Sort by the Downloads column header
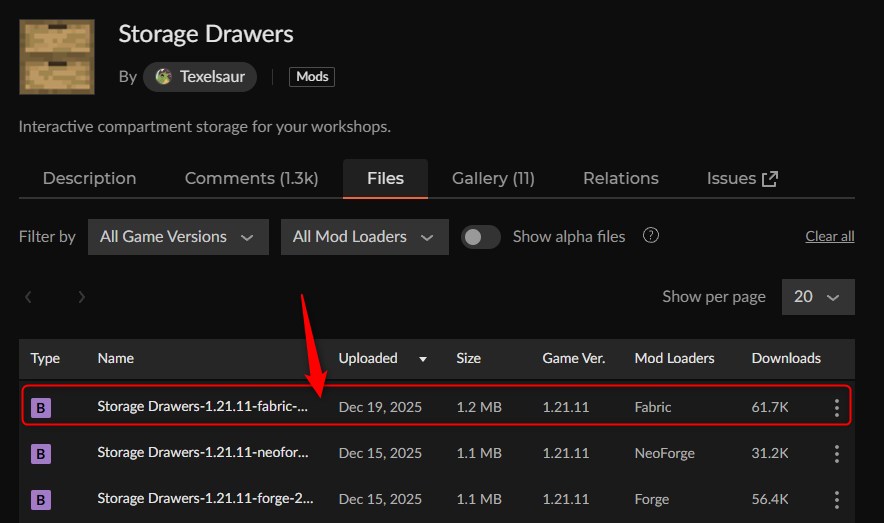884x523 pixels. point(786,358)
